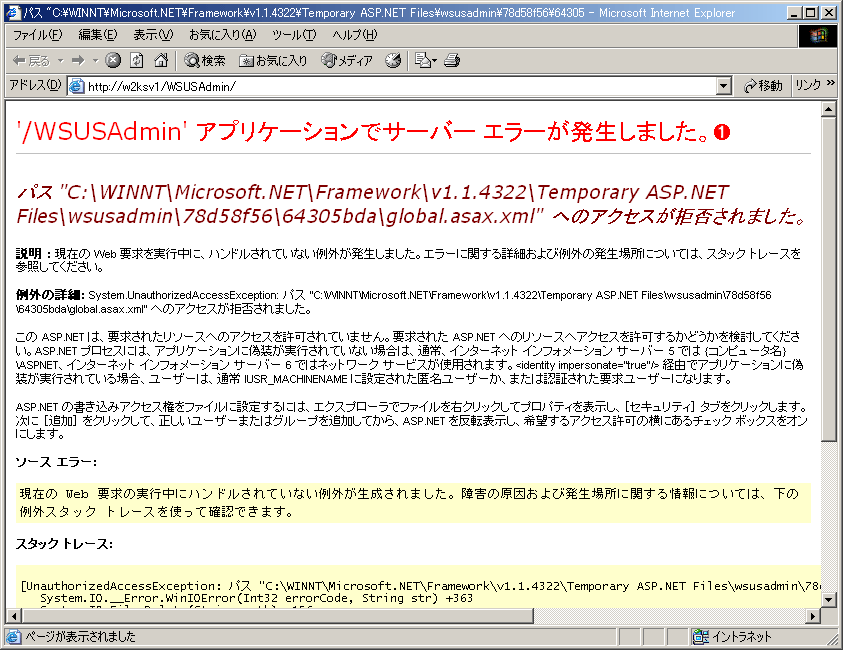Click the イントラネット zone status indicator
Screen dimensions: 843x650
(733, 637)
